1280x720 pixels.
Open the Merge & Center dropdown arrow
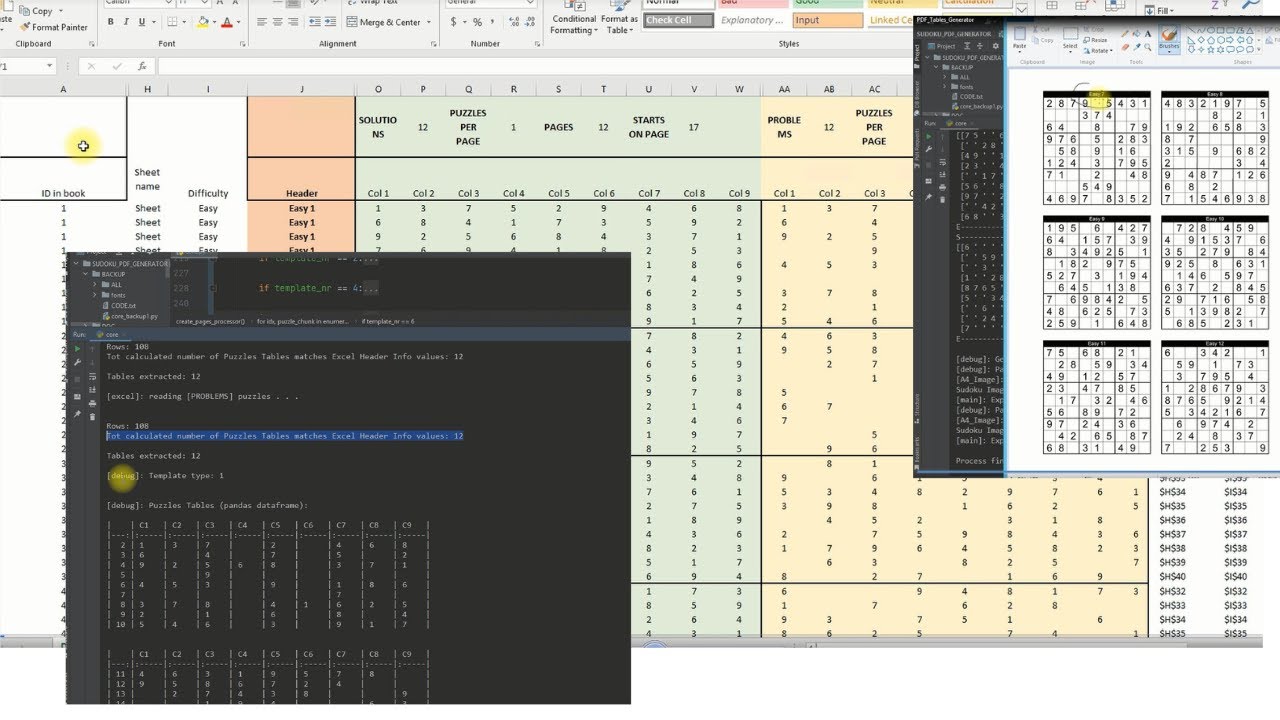tap(429, 22)
